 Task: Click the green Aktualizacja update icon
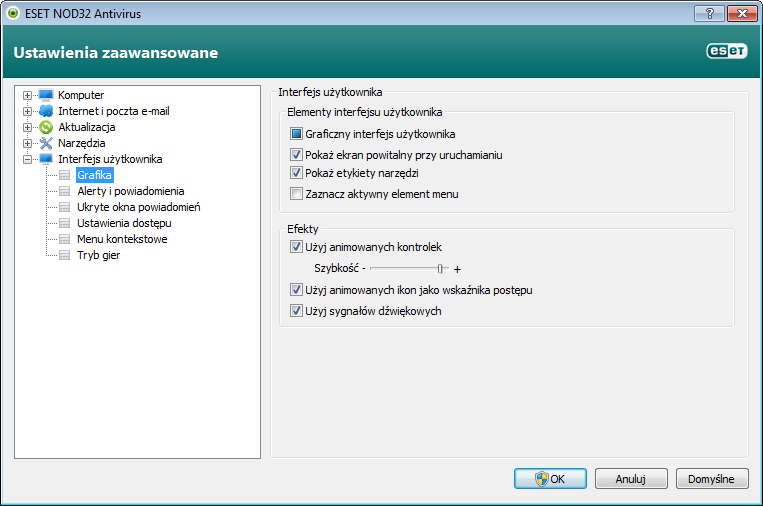click(46, 127)
